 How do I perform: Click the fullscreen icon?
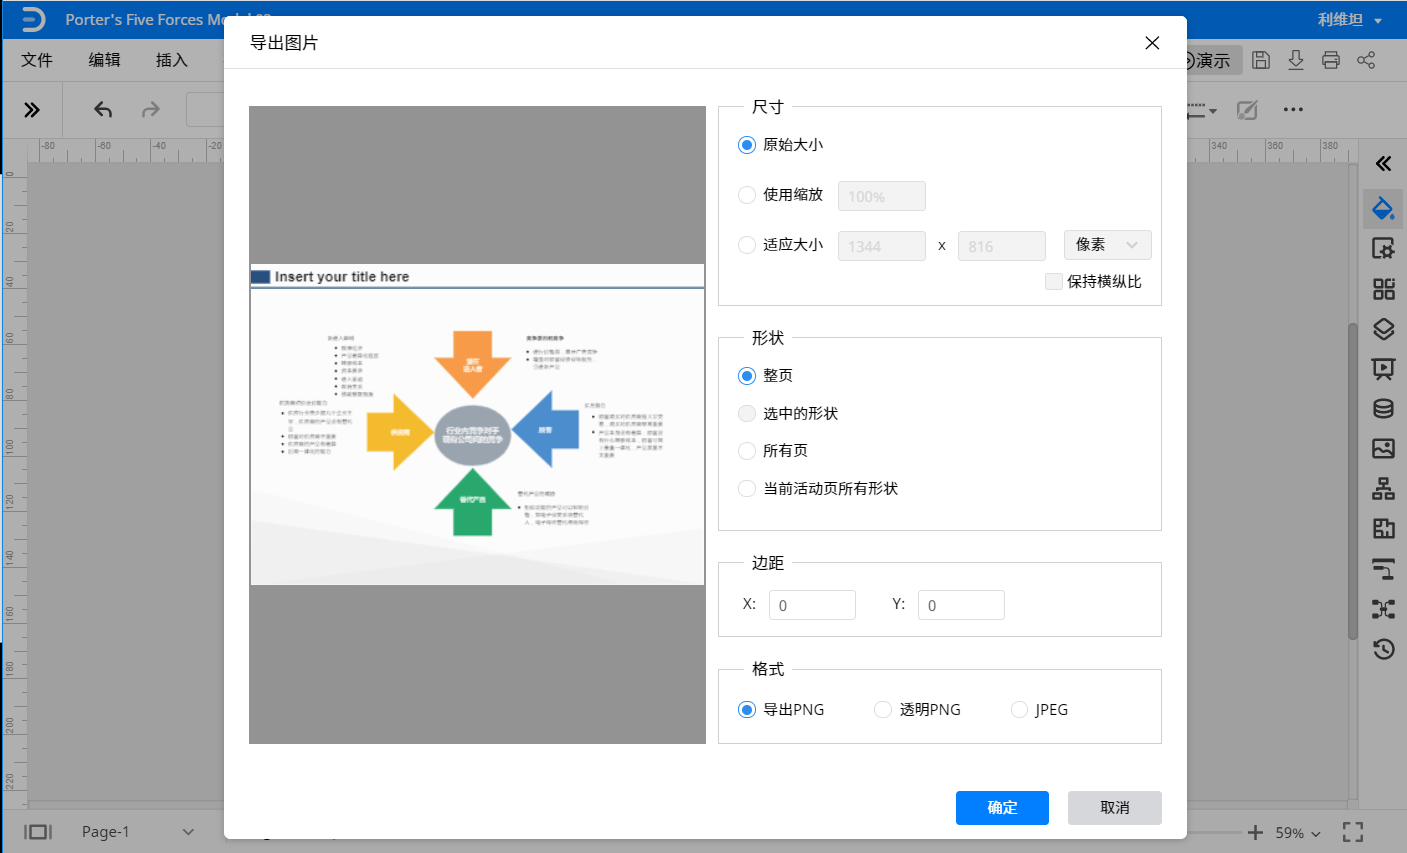click(x=1353, y=832)
